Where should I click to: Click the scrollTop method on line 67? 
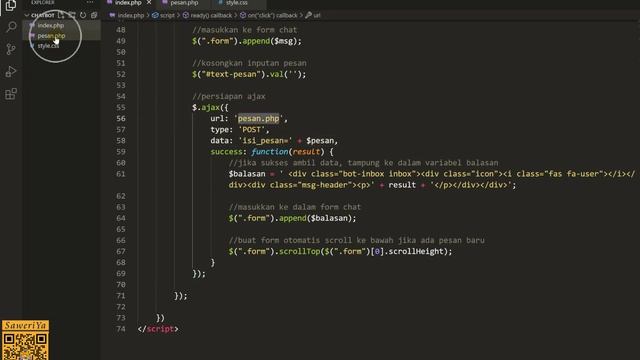point(300,251)
